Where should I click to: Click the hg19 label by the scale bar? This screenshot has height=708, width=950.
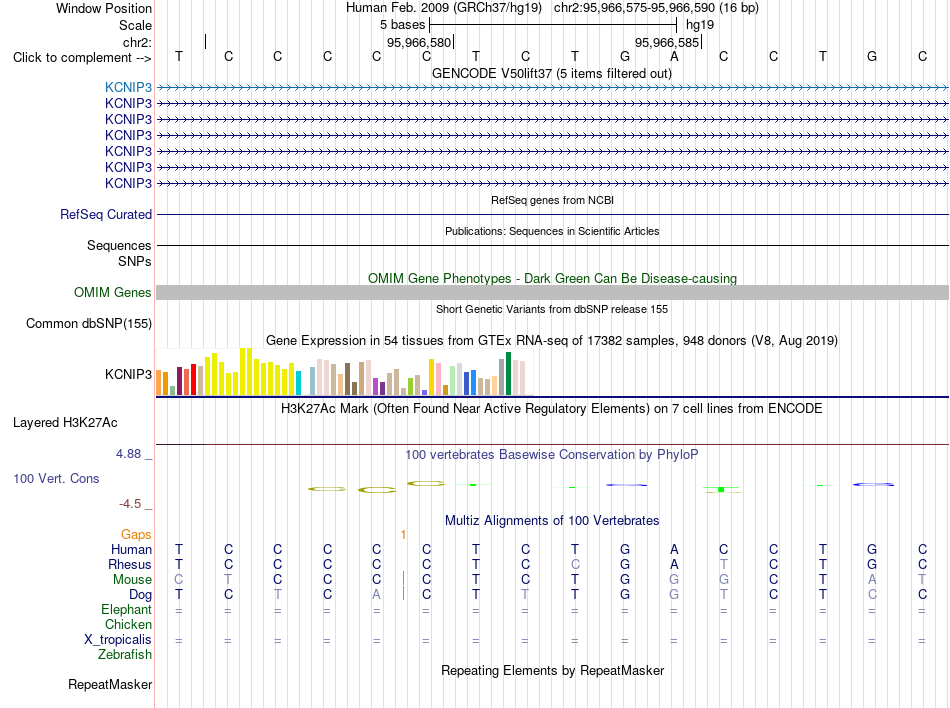coord(700,25)
